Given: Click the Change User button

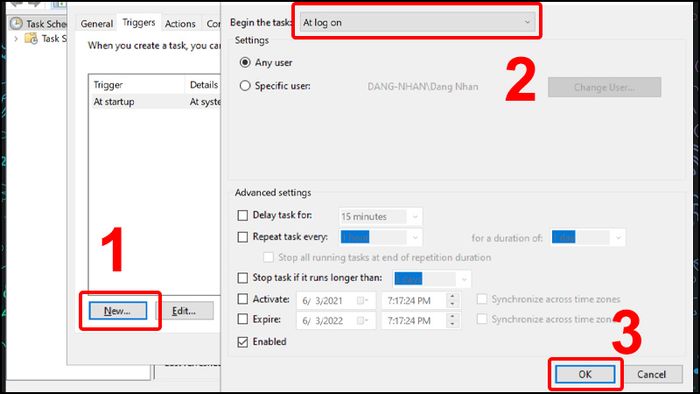Looking at the screenshot, I should (604, 87).
